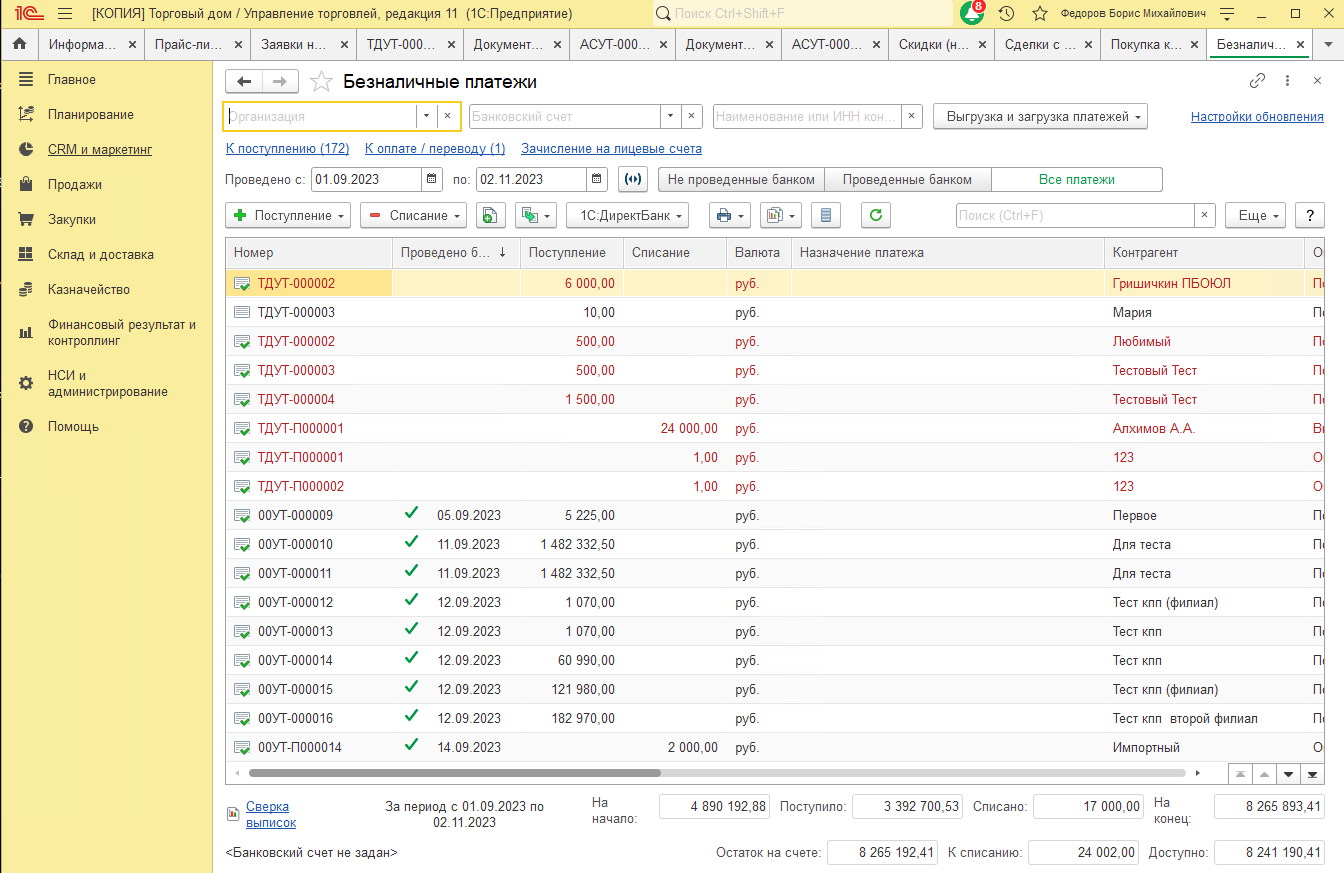Screen dimensions: 1344x873
Task: Copy the selected payment document icon
Action: pos(490,215)
